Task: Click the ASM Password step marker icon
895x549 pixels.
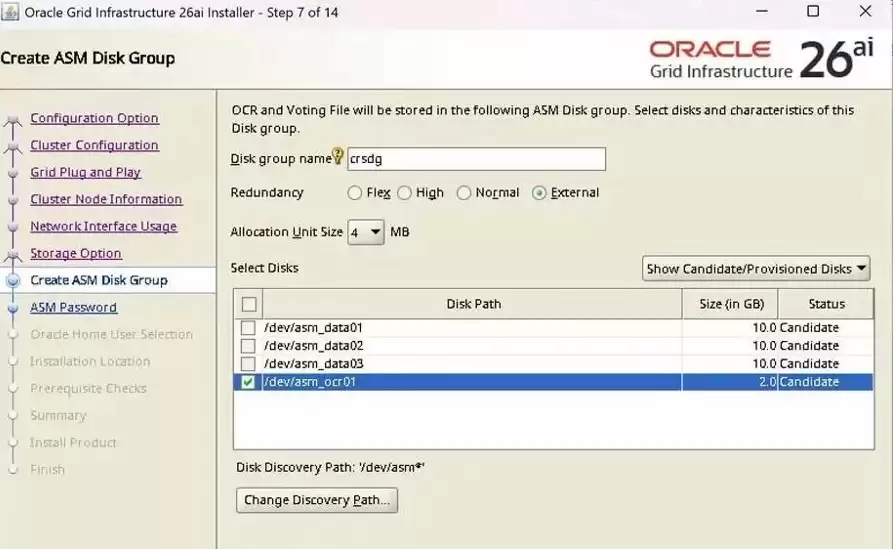Action: (x=13, y=308)
